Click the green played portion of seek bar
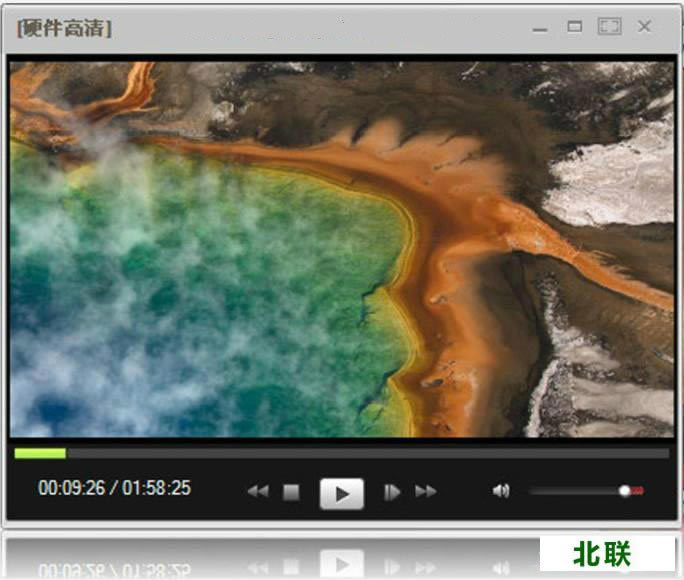This screenshot has height=580, width=684. pos(40,453)
